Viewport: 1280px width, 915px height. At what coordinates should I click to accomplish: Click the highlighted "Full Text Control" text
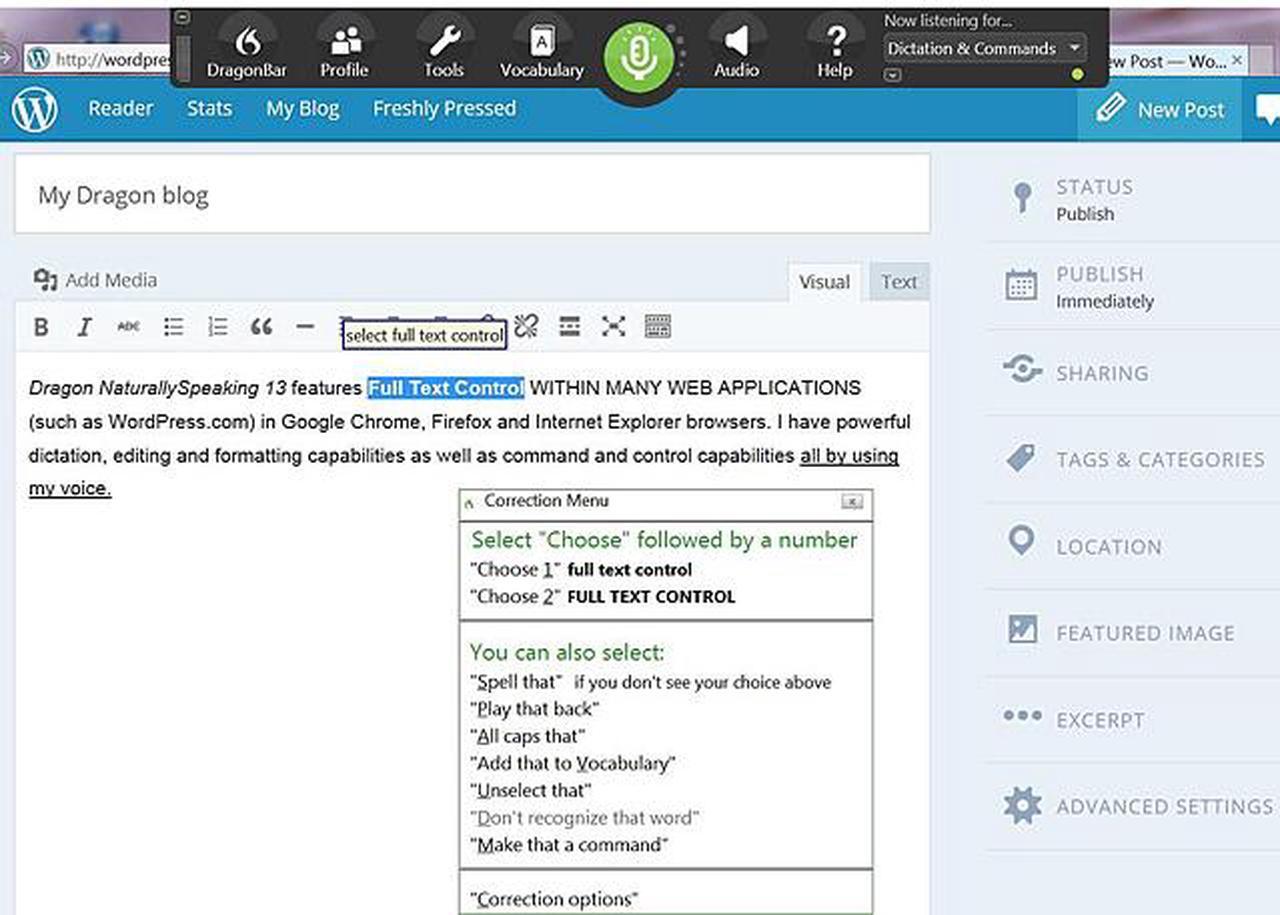445,387
